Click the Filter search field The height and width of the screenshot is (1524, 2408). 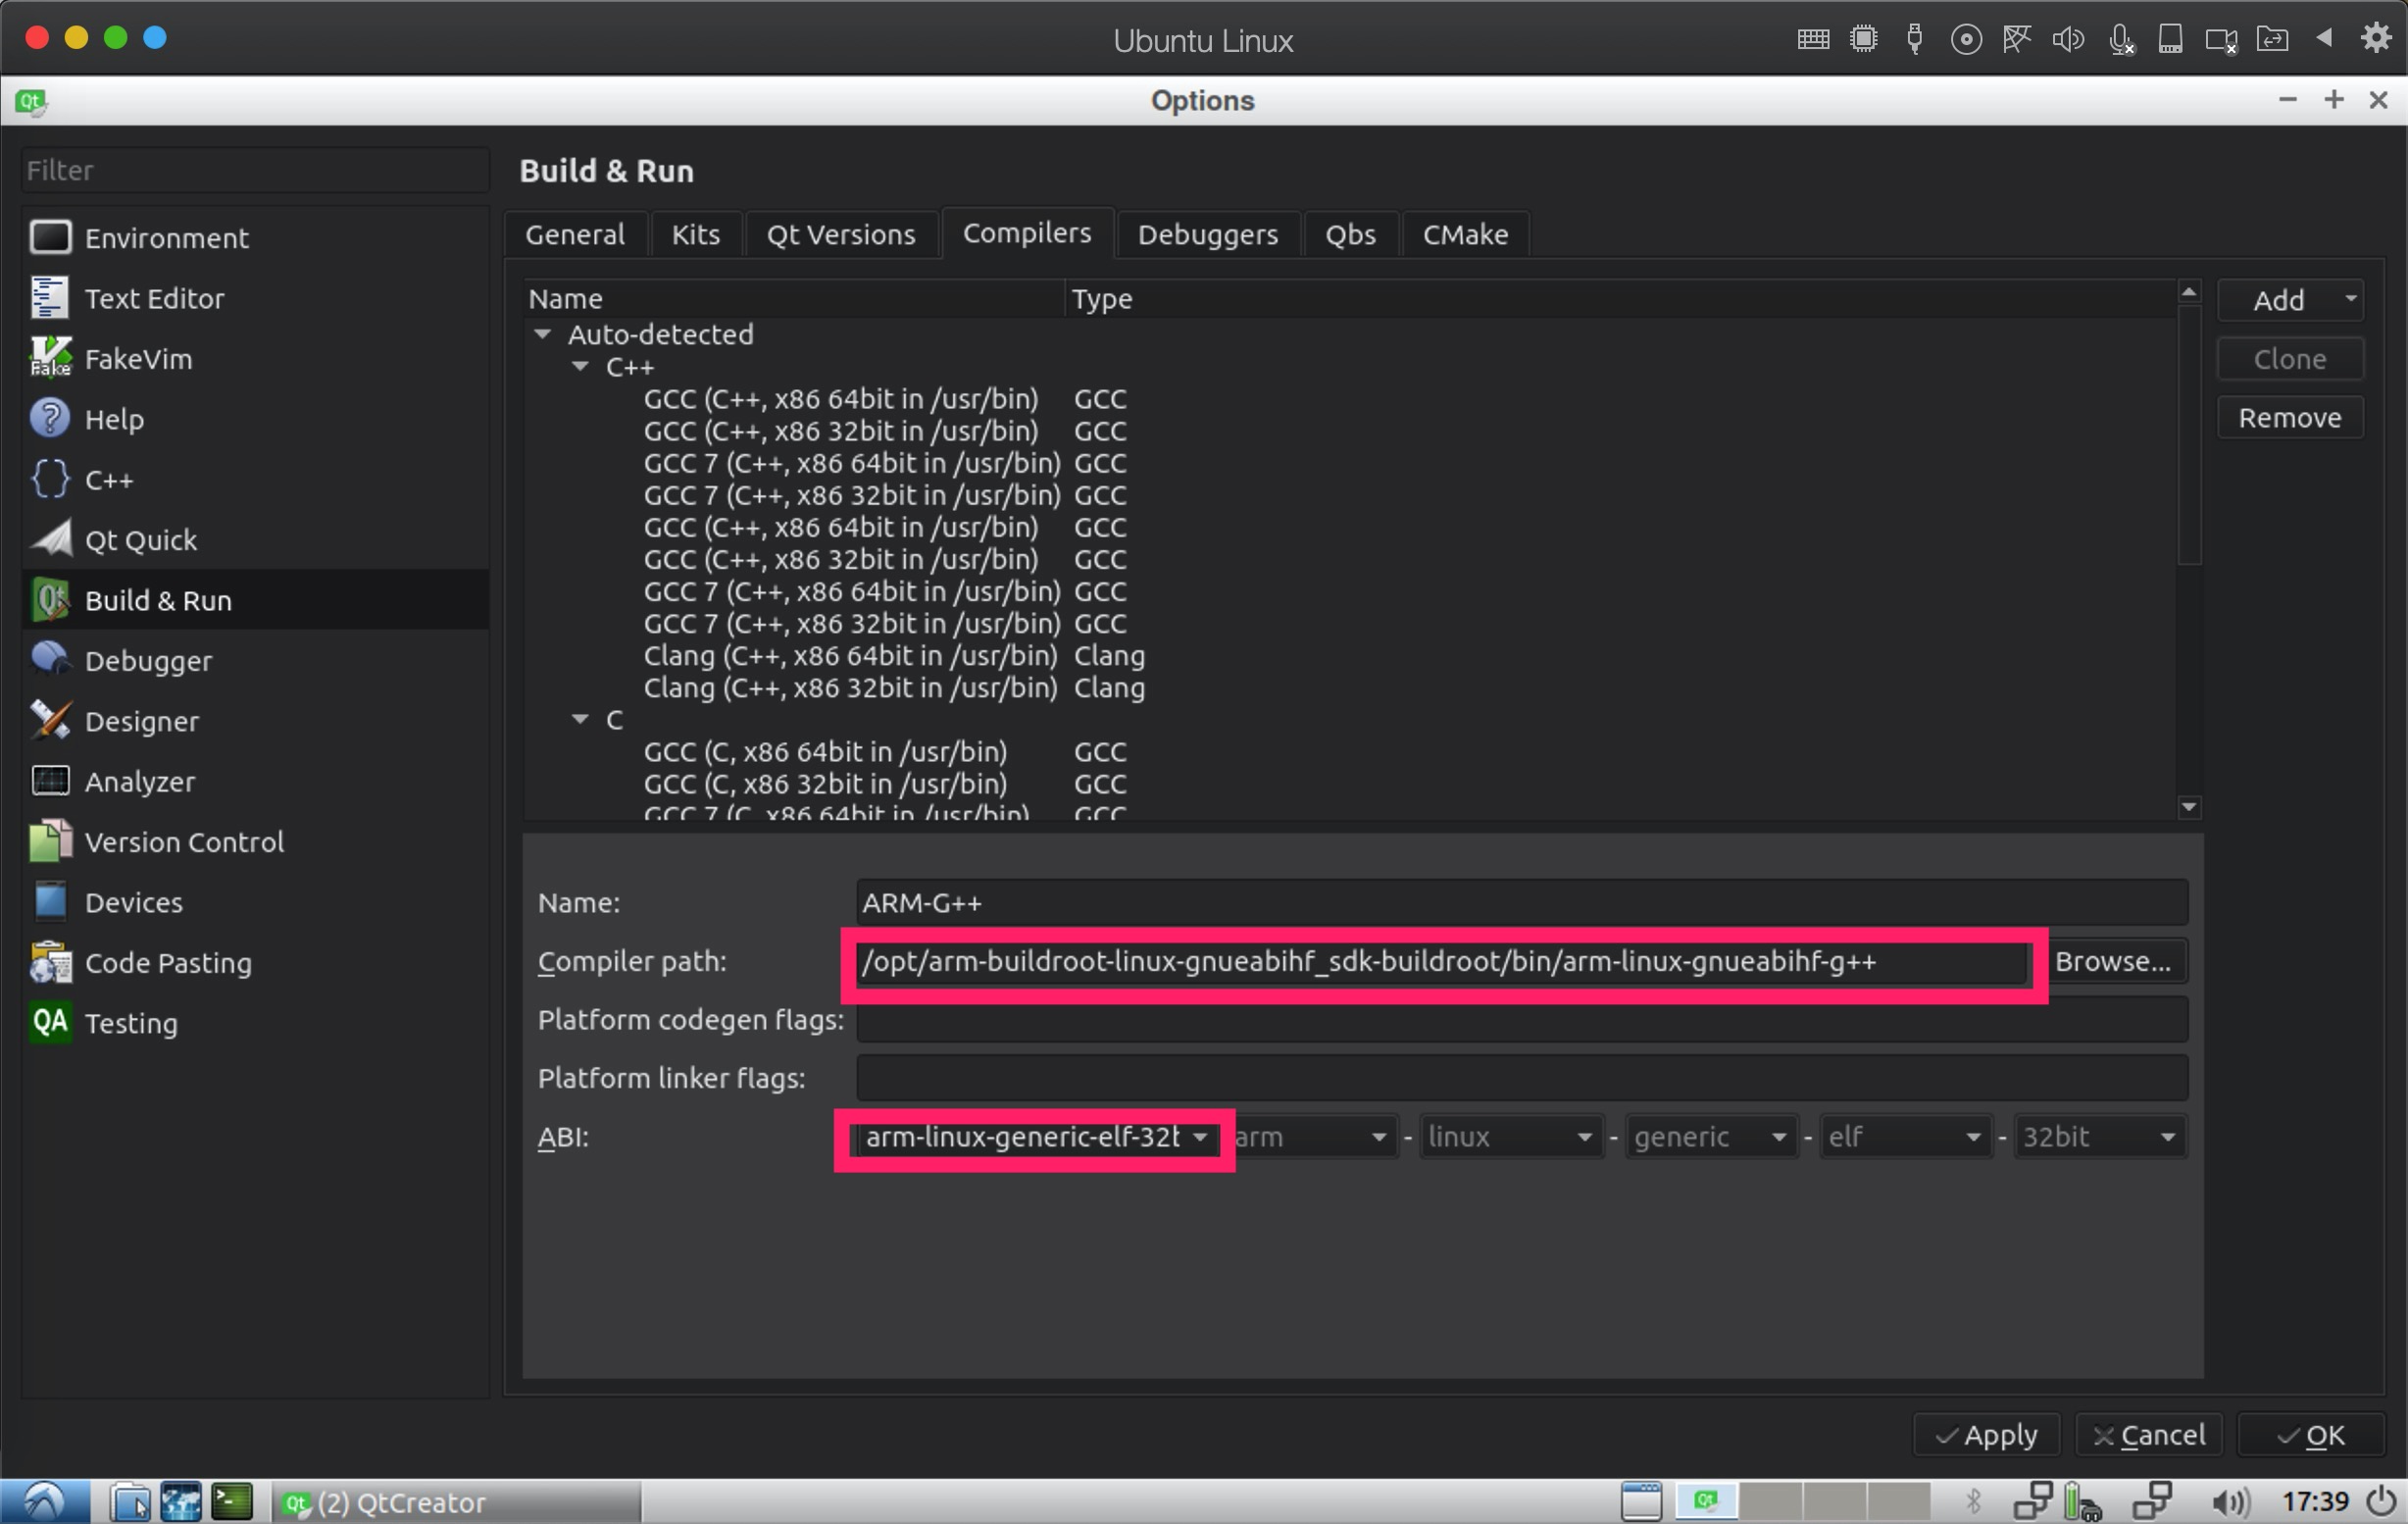click(255, 170)
